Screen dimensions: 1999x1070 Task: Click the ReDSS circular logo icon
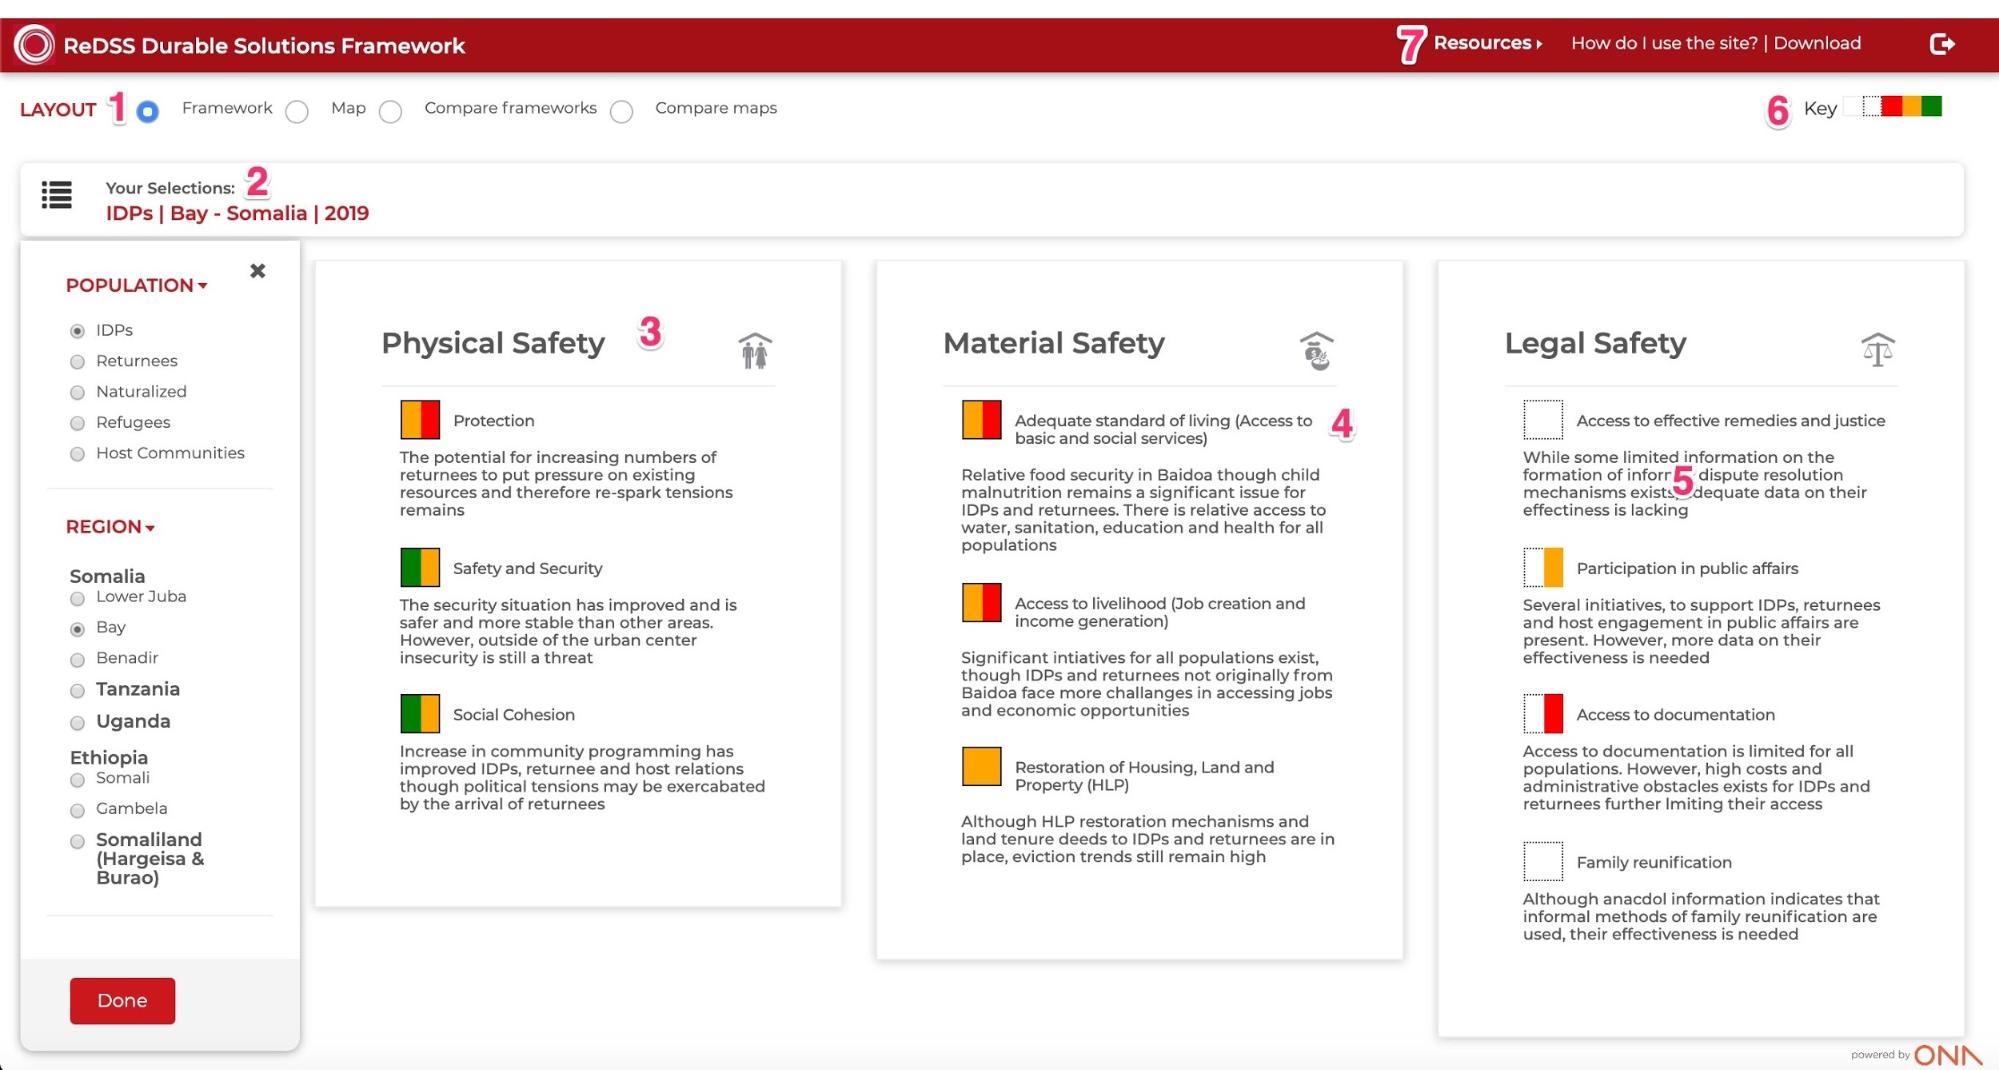(x=34, y=45)
